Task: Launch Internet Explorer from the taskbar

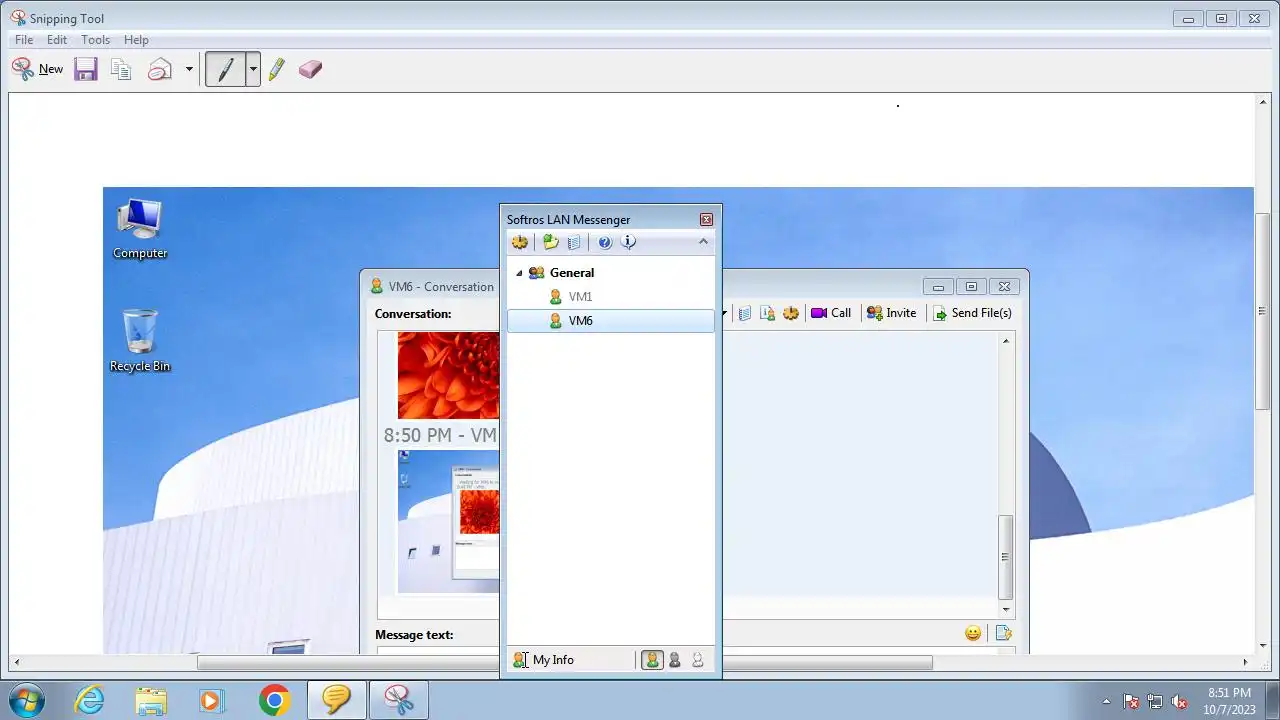Action: point(90,700)
